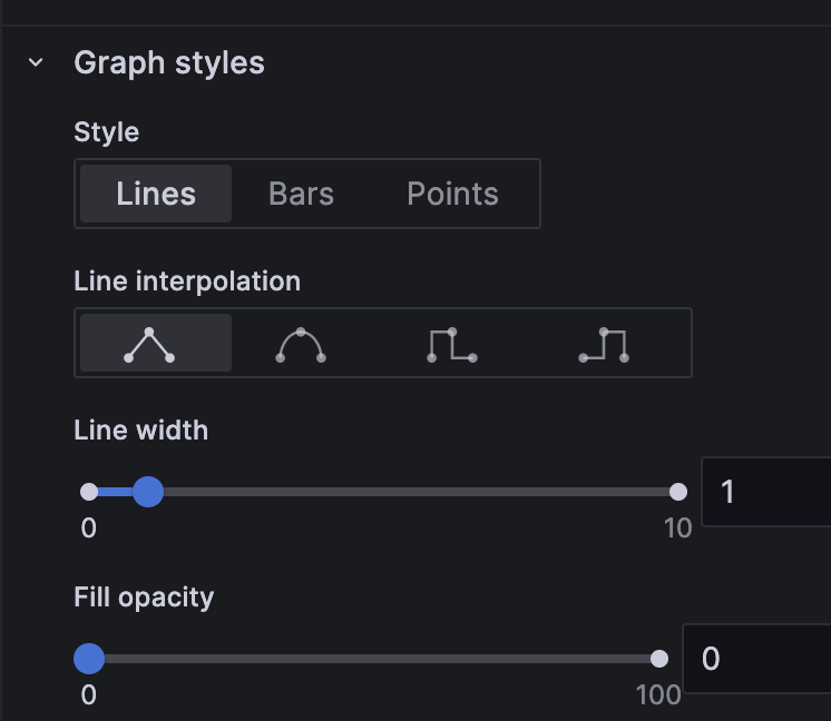This screenshot has width=832, height=722.
Task: Switch graph style to Bars
Action: 301,194
